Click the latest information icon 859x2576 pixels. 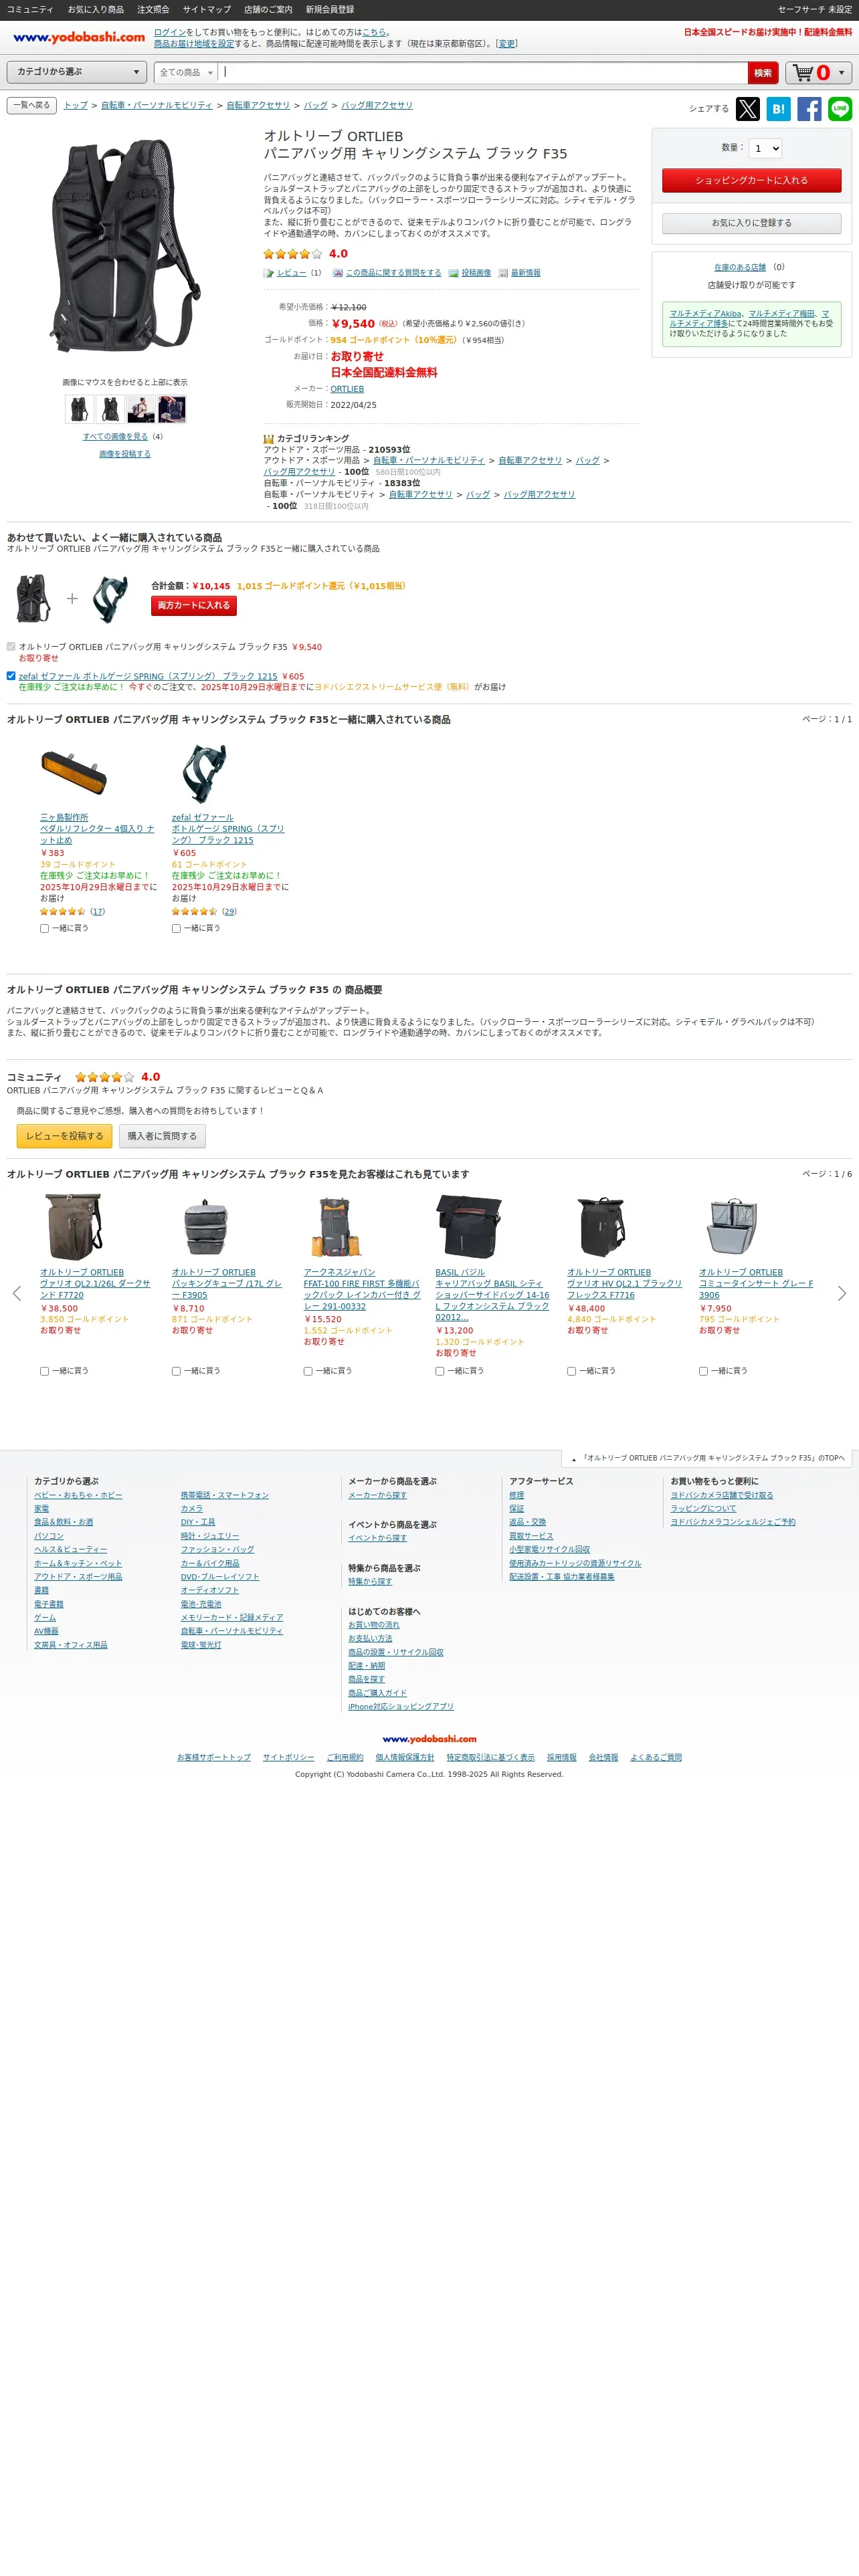coord(503,273)
